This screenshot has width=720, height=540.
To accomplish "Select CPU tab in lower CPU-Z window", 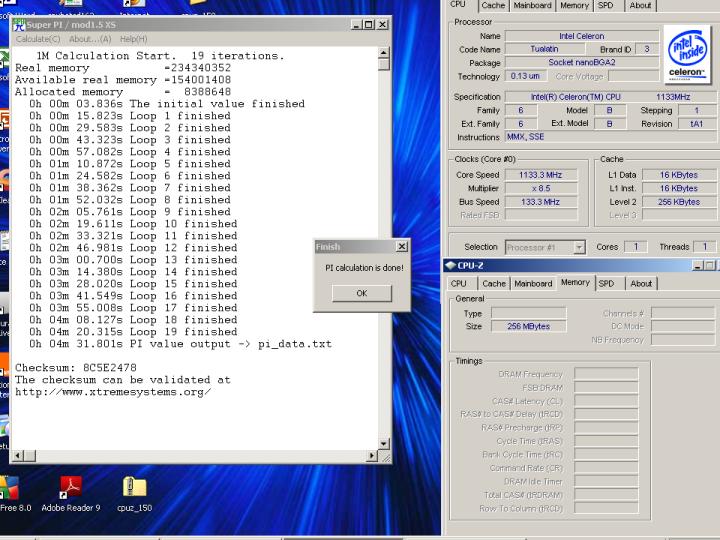I will 459,283.
